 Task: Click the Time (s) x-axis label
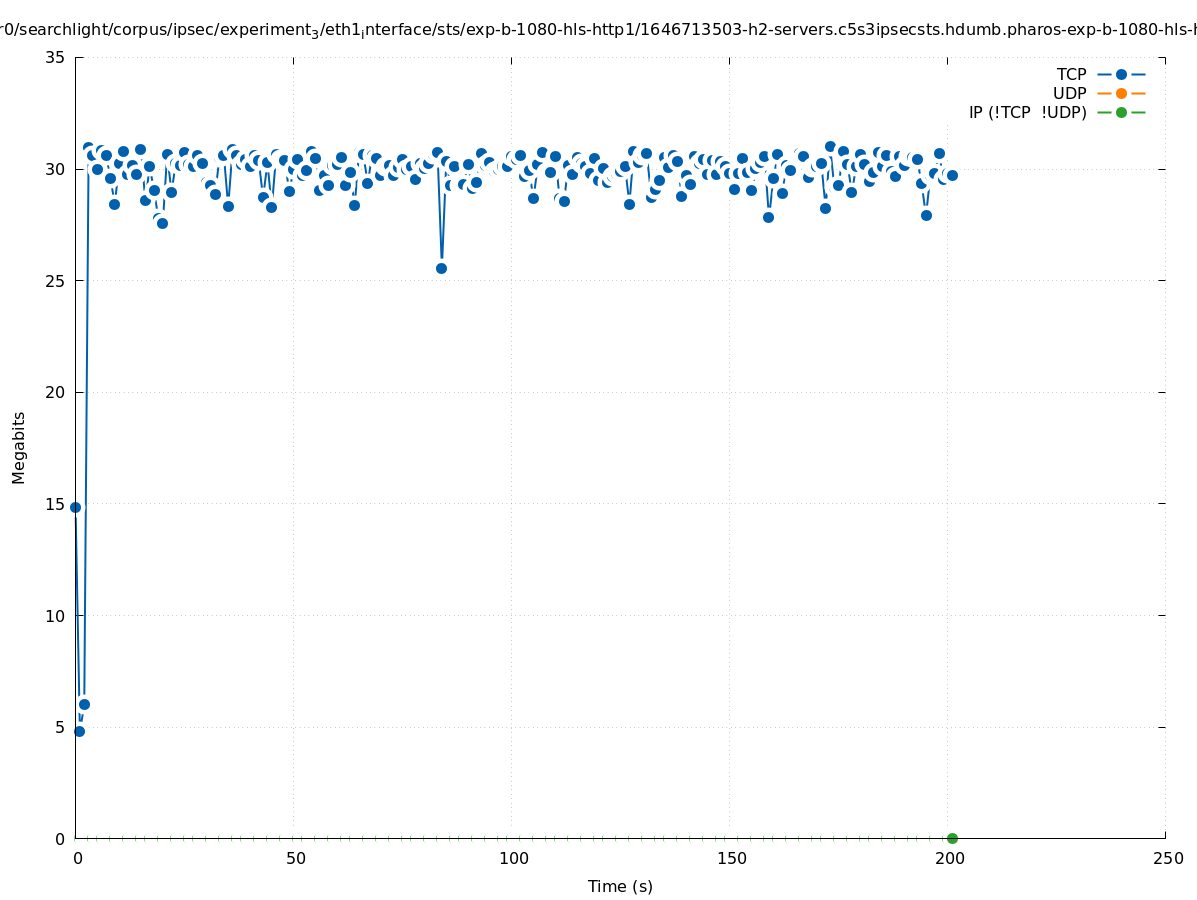(x=620, y=886)
